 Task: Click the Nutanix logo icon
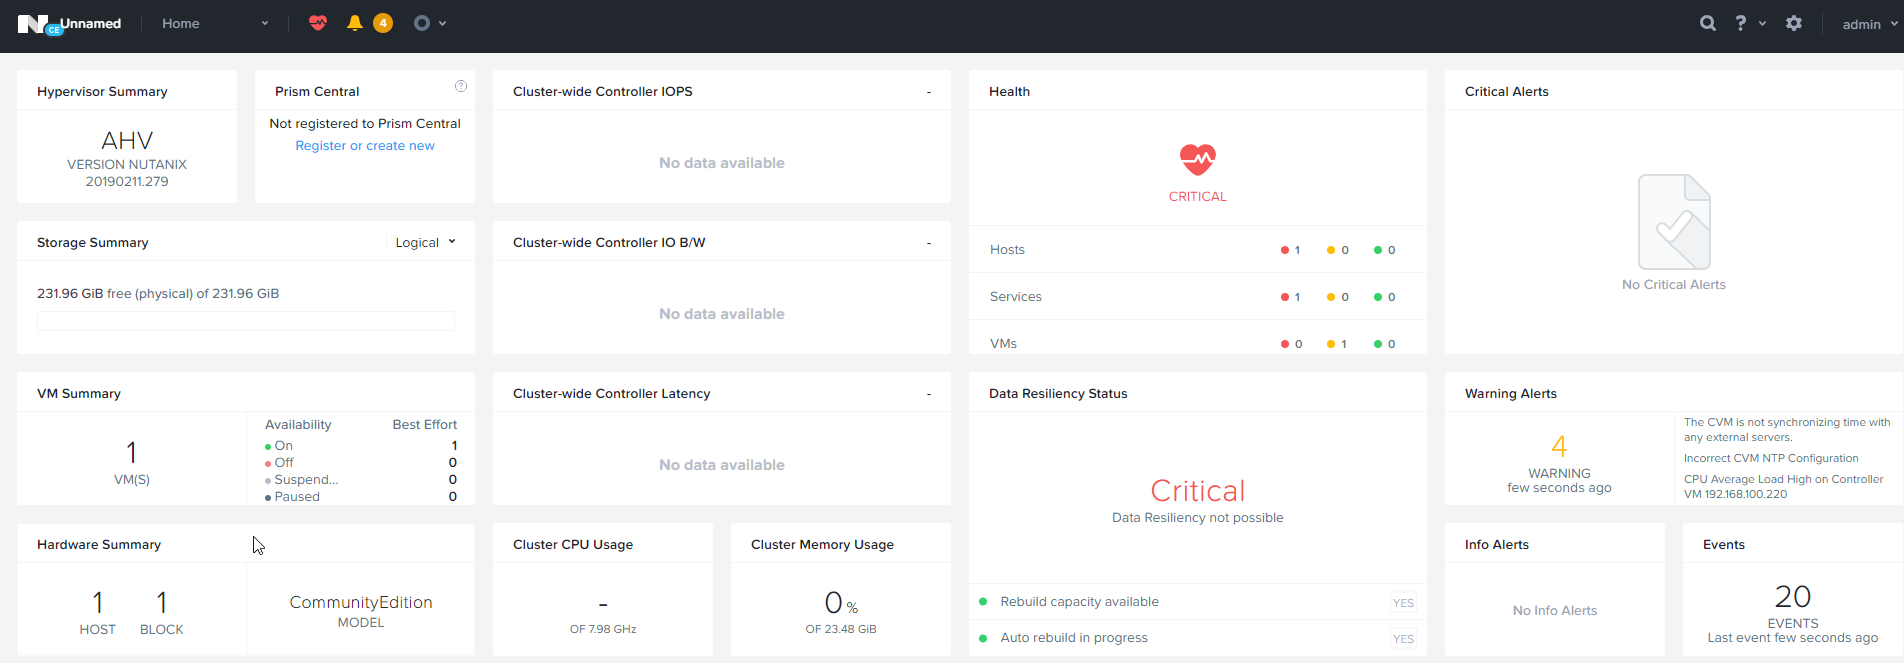pos(33,24)
